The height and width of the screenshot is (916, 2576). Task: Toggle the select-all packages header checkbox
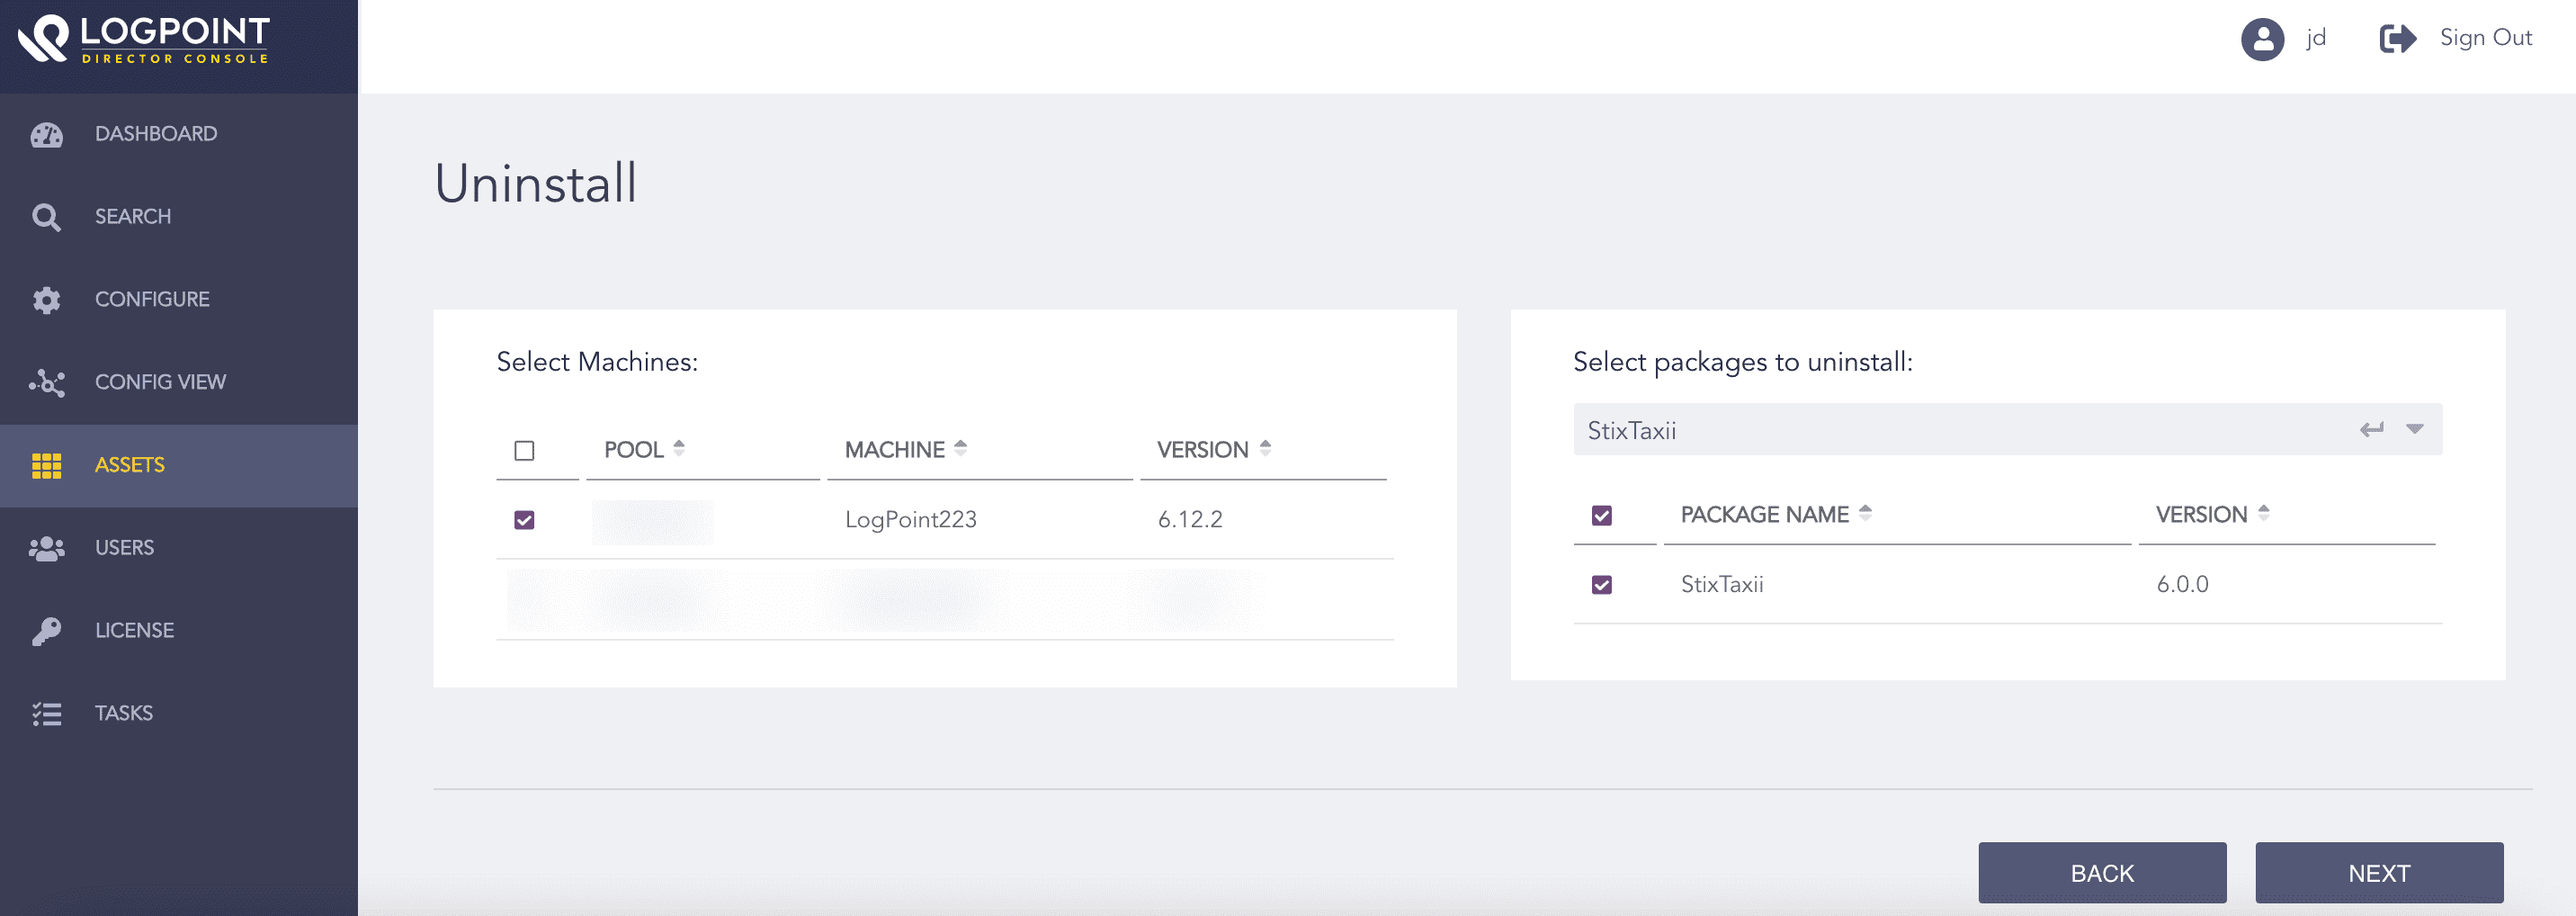pos(1601,516)
